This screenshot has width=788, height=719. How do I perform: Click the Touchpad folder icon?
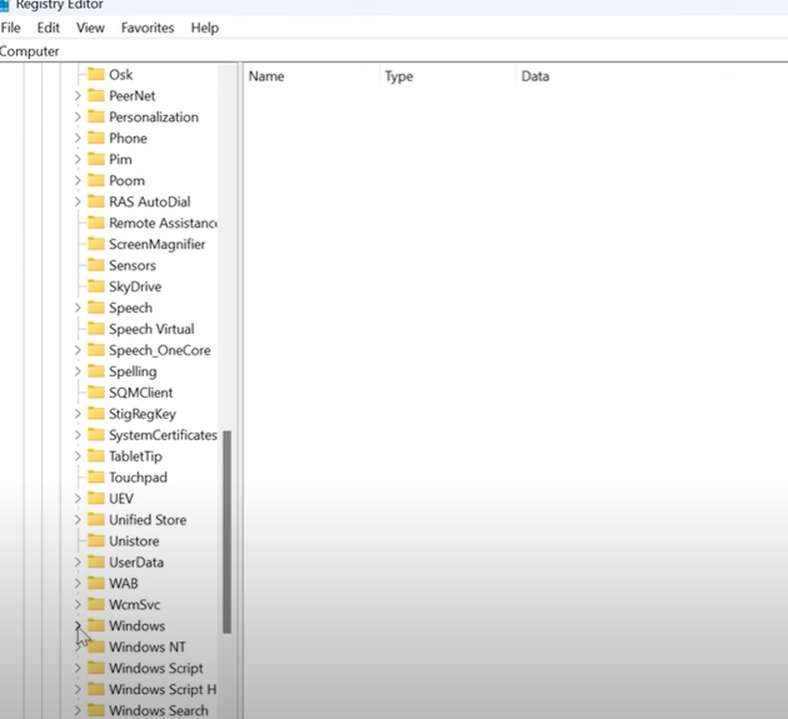[x=95, y=477]
